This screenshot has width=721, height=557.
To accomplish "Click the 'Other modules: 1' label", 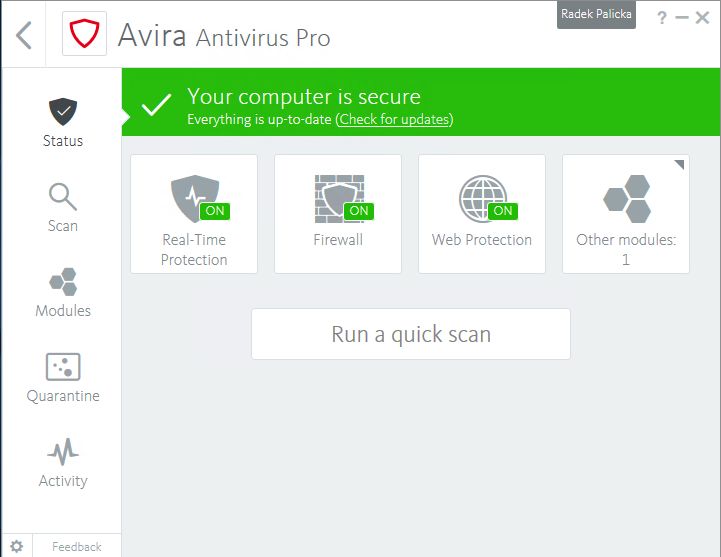I will (x=626, y=249).
